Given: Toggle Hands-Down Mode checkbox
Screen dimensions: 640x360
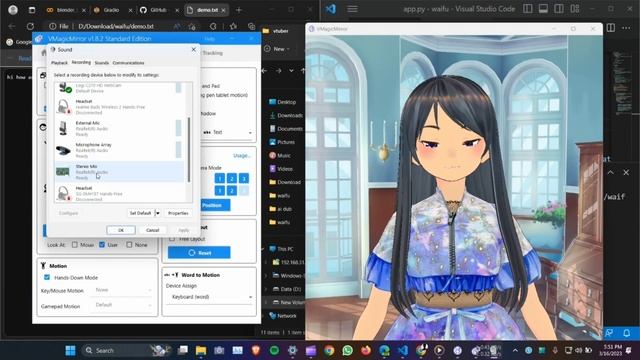Looking at the screenshot, I should tap(47, 278).
